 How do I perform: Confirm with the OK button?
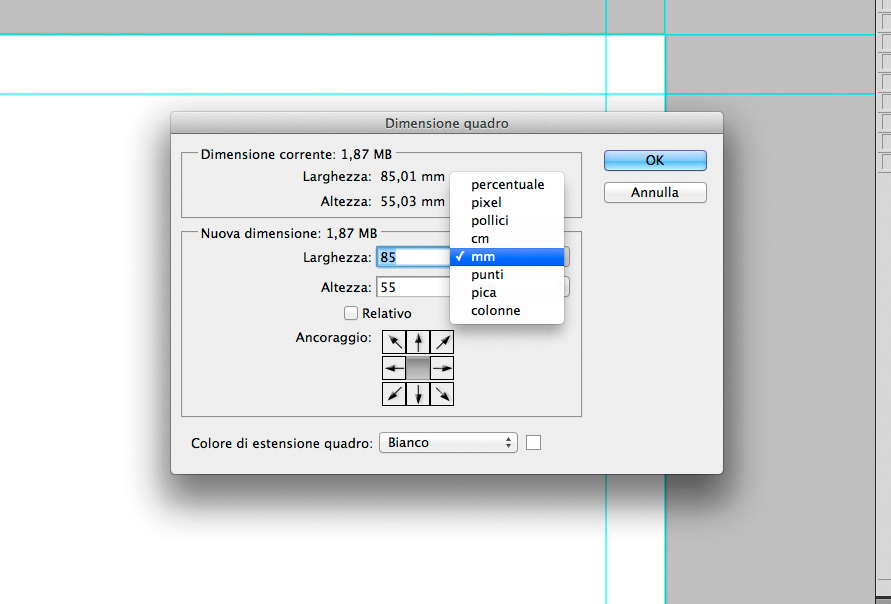(655, 160)
